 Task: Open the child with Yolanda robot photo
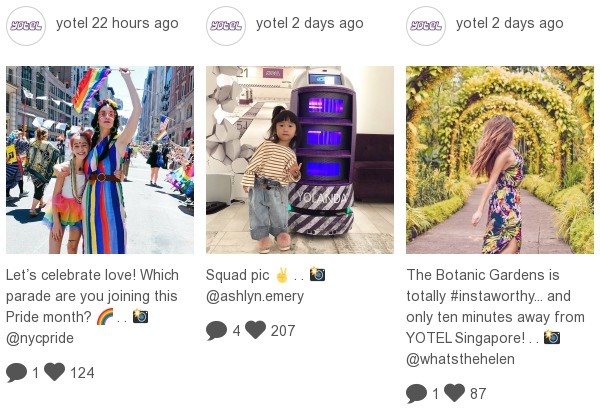point(300,160)
